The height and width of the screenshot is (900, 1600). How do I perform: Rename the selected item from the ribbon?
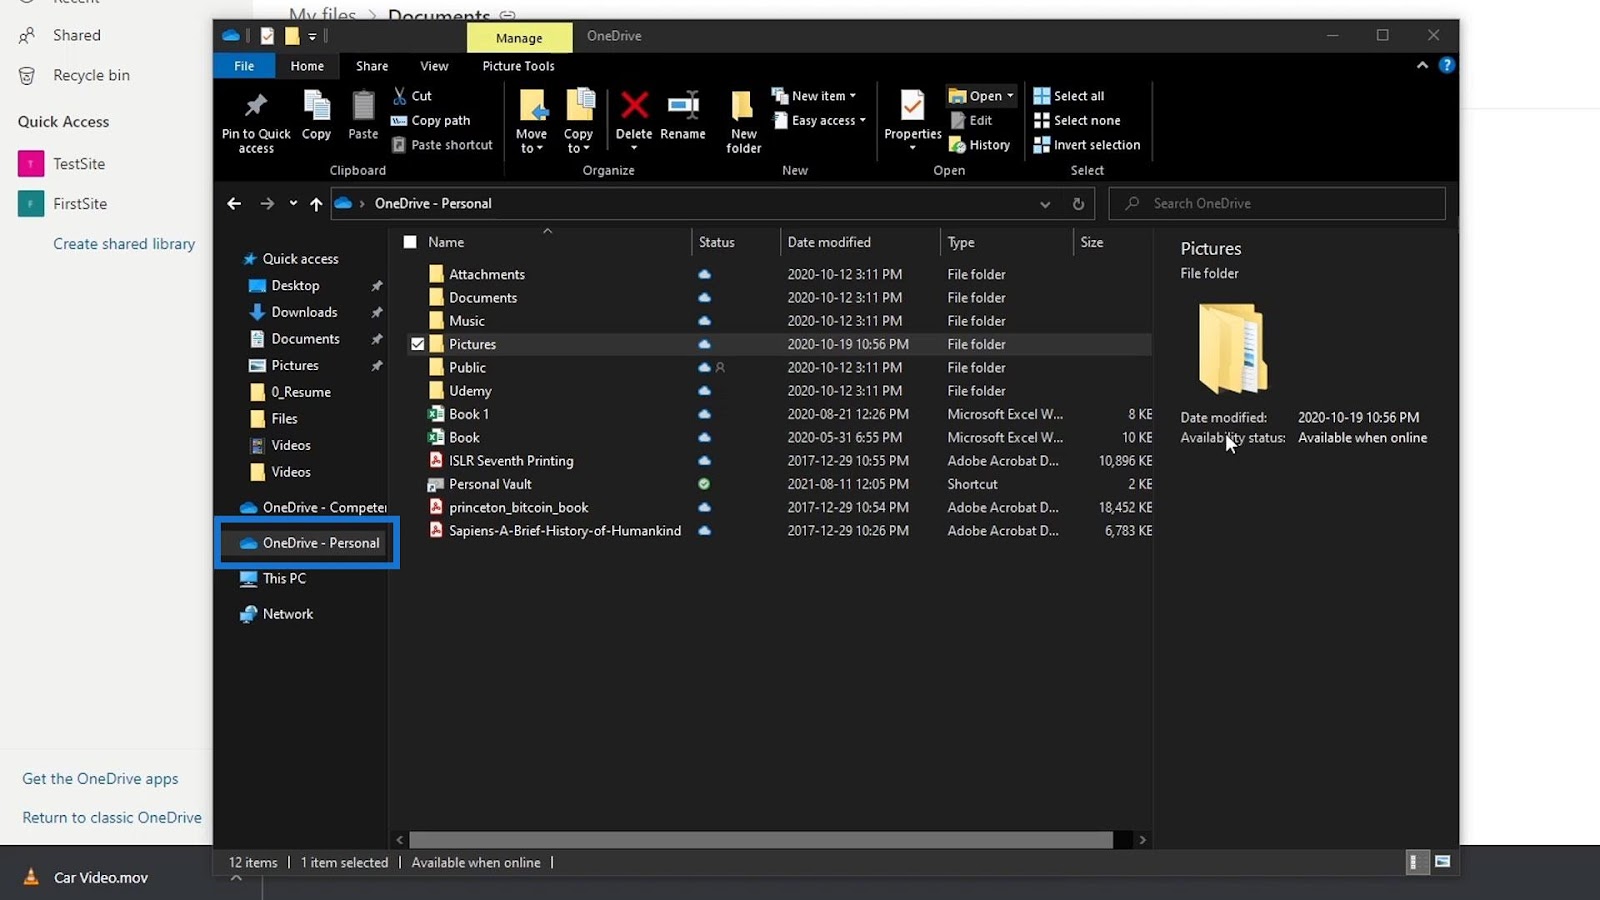point(683,116)
